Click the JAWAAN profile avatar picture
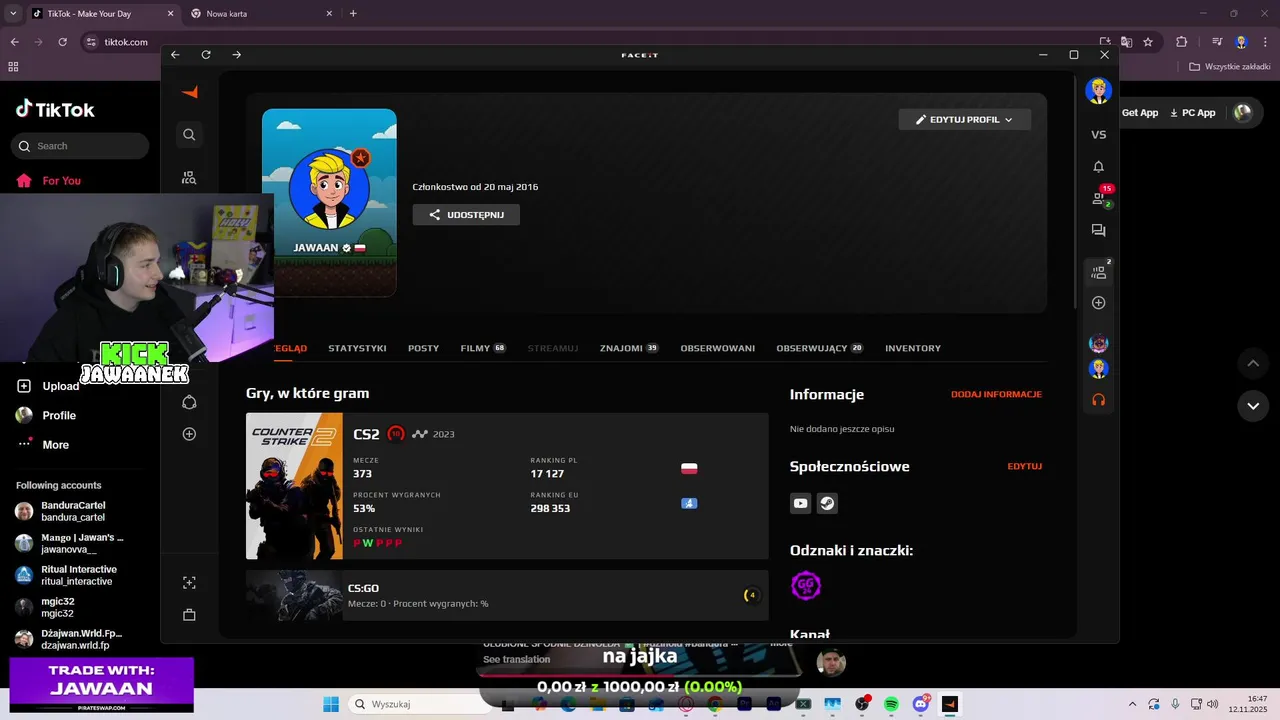The width and height of the screenshot is (1280, 720). pos(329,188)
